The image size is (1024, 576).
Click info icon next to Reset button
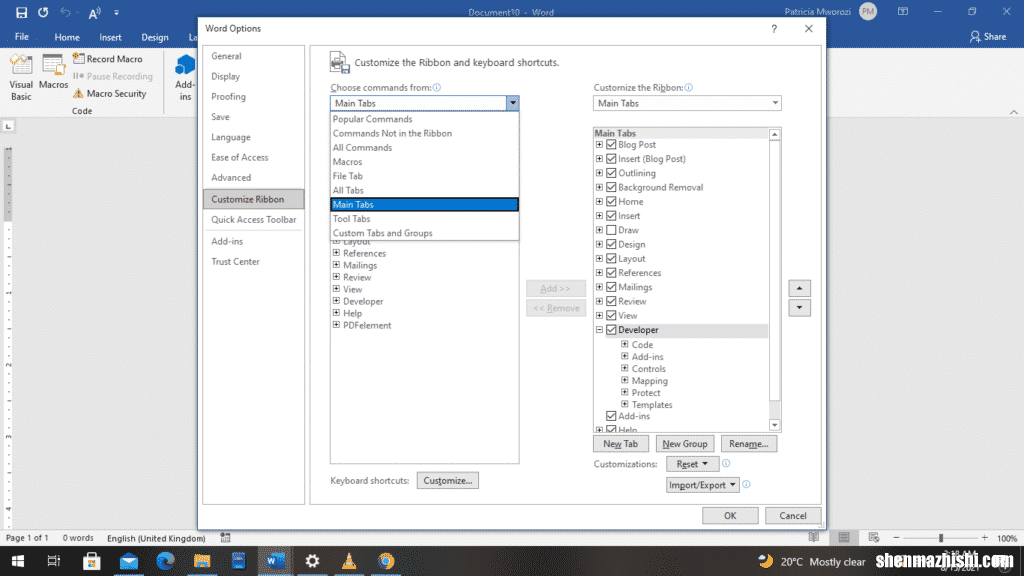coord(726,463)
